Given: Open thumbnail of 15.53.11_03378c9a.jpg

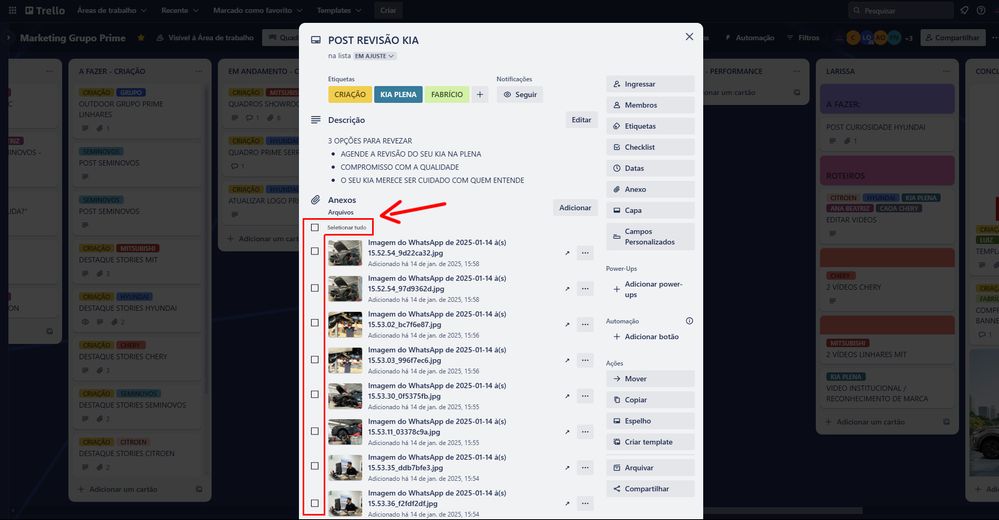Looking at the screenshot, I should (x=345, y=432).
